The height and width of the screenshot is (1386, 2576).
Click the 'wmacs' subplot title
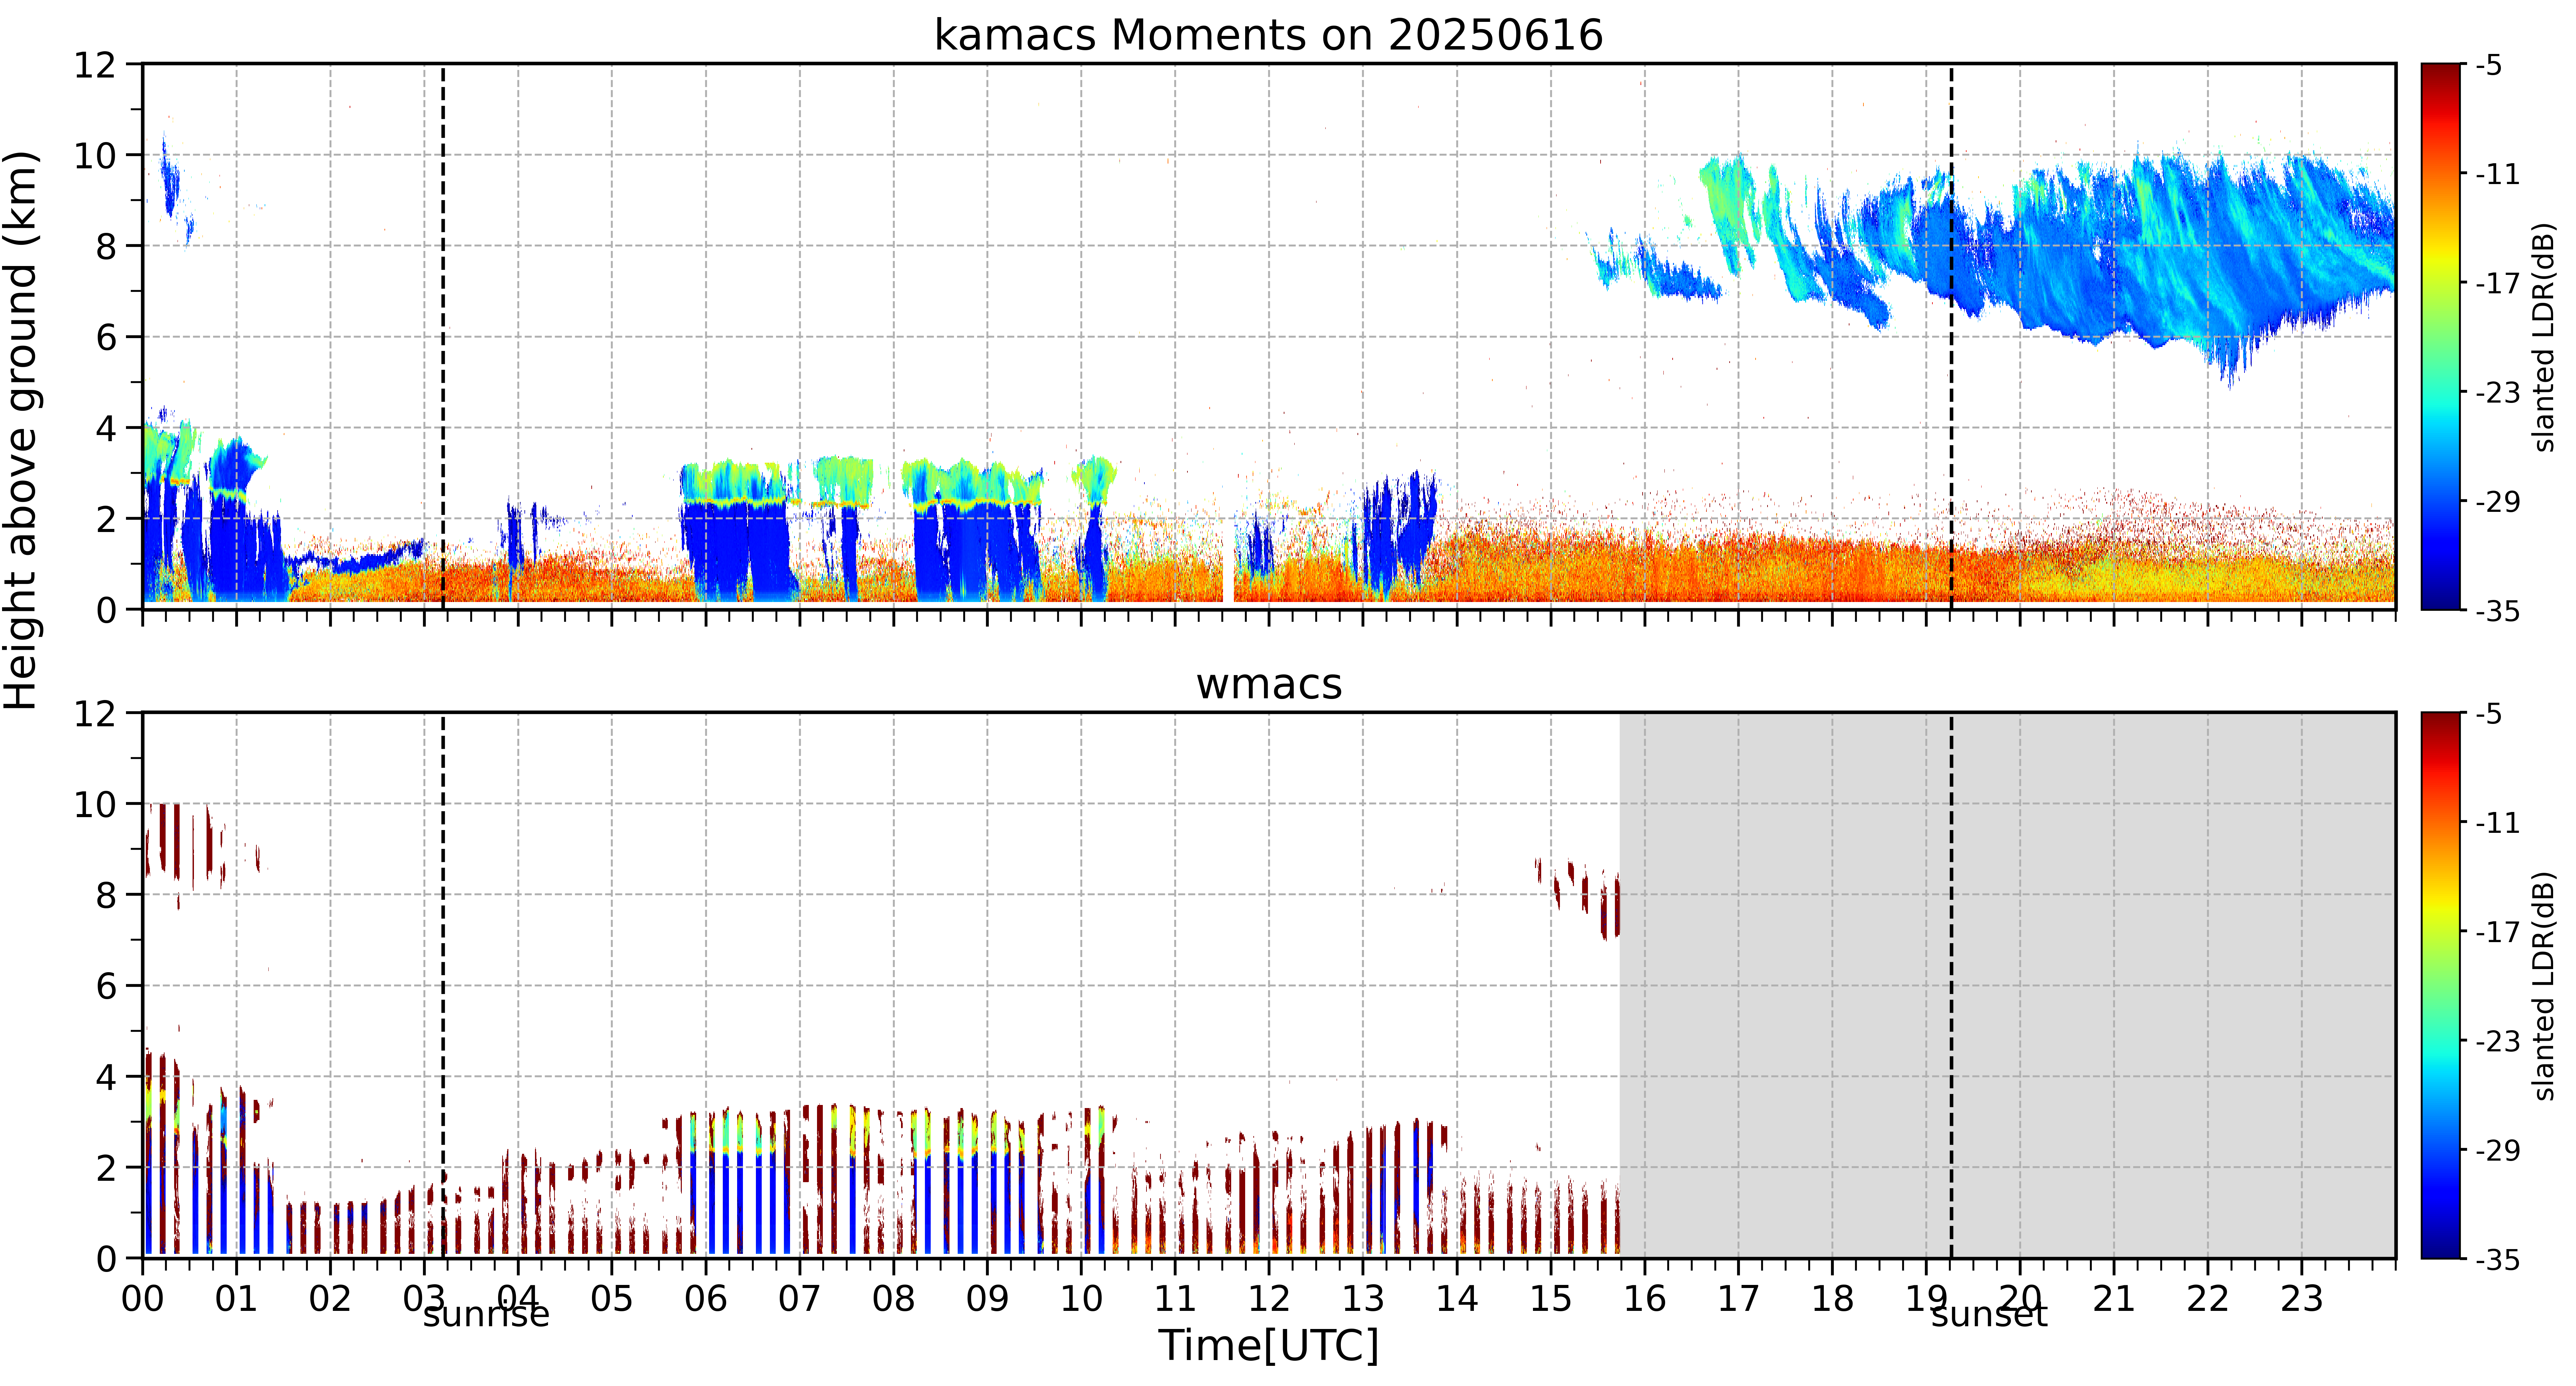coord(1269,685)
